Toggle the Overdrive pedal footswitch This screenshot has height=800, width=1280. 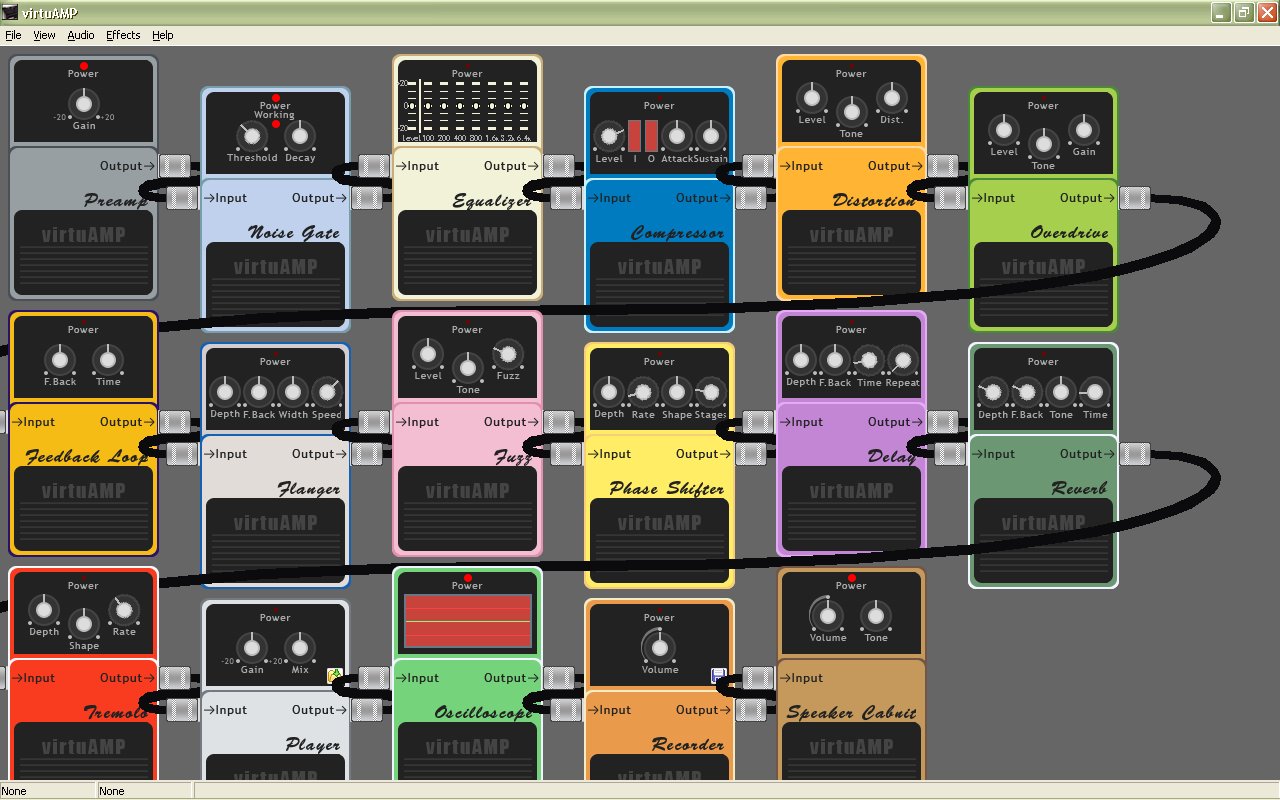tap(1043, 283)
